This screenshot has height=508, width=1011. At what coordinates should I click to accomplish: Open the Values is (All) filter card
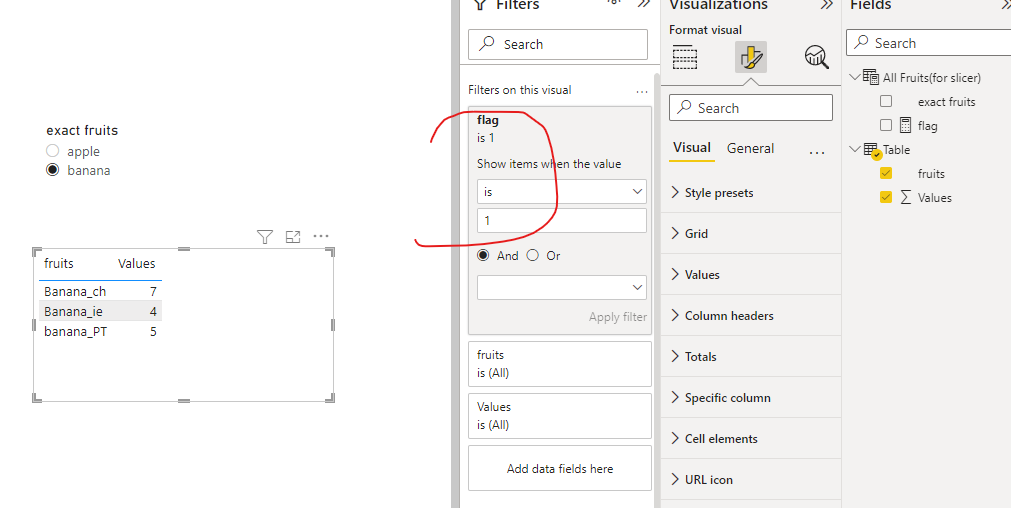pyautogui.click(x=560, y=416)
